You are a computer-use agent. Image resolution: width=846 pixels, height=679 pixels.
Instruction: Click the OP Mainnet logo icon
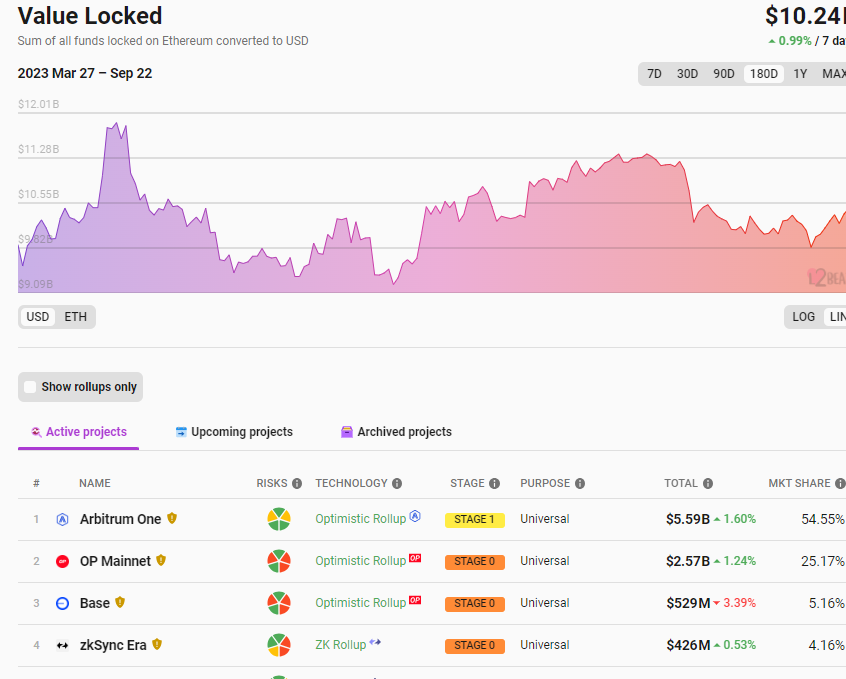click(x=63, y=561)
